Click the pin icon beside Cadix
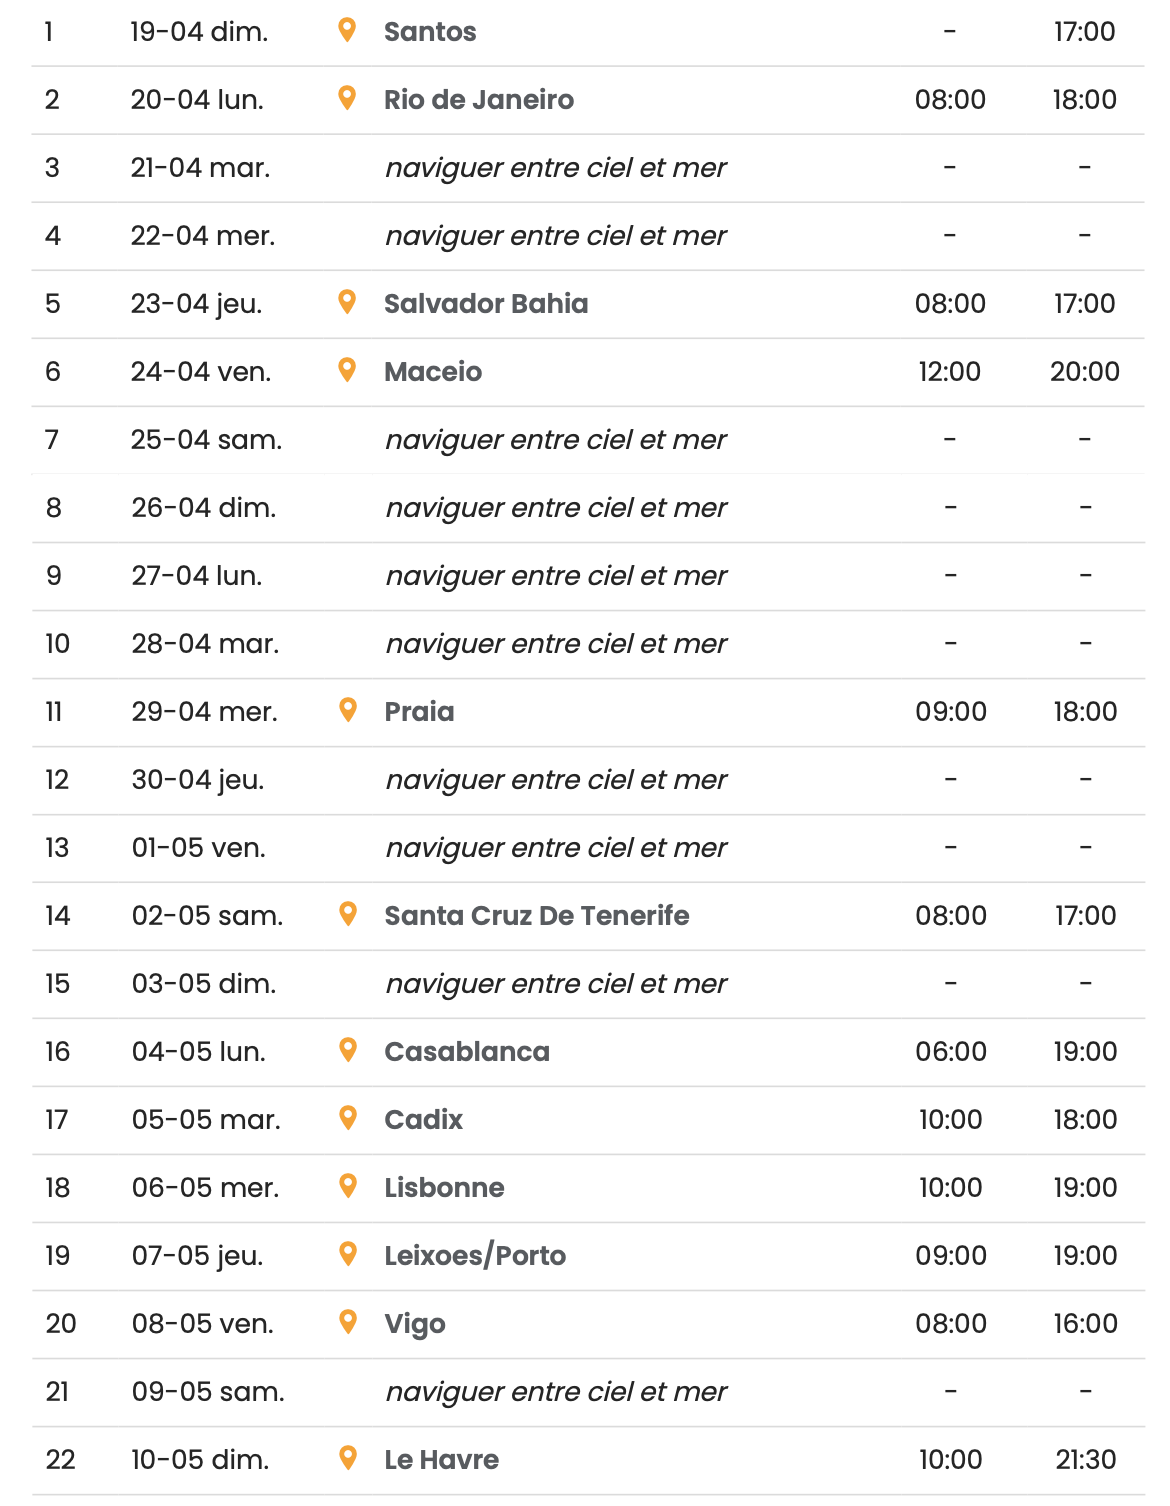Viewport: 1170px width, 1506px height. 348,1118
